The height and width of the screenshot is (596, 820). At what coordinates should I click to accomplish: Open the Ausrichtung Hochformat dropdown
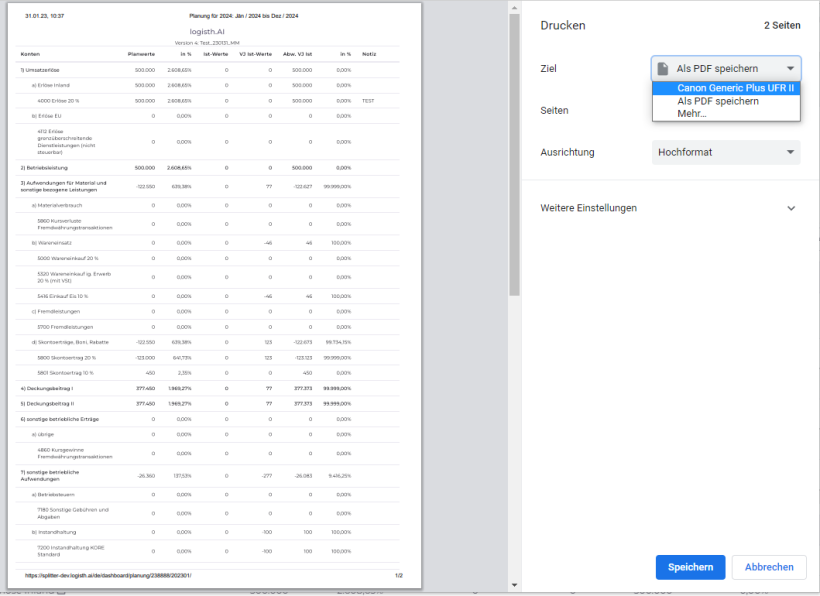726,152
